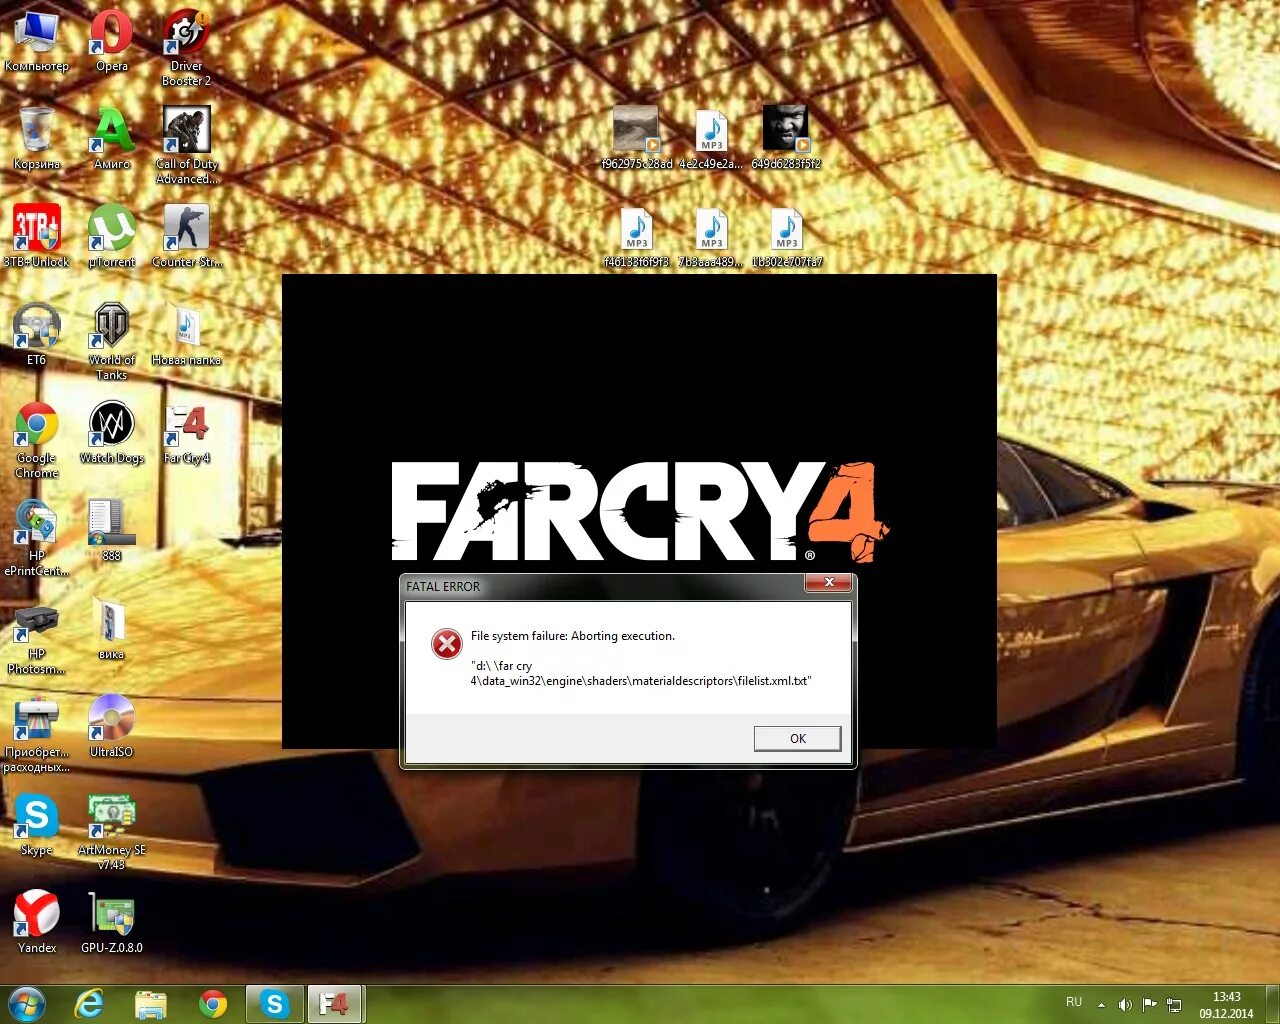Click OK in the FATAL ERROR dialog

click(x=797, y=738)
